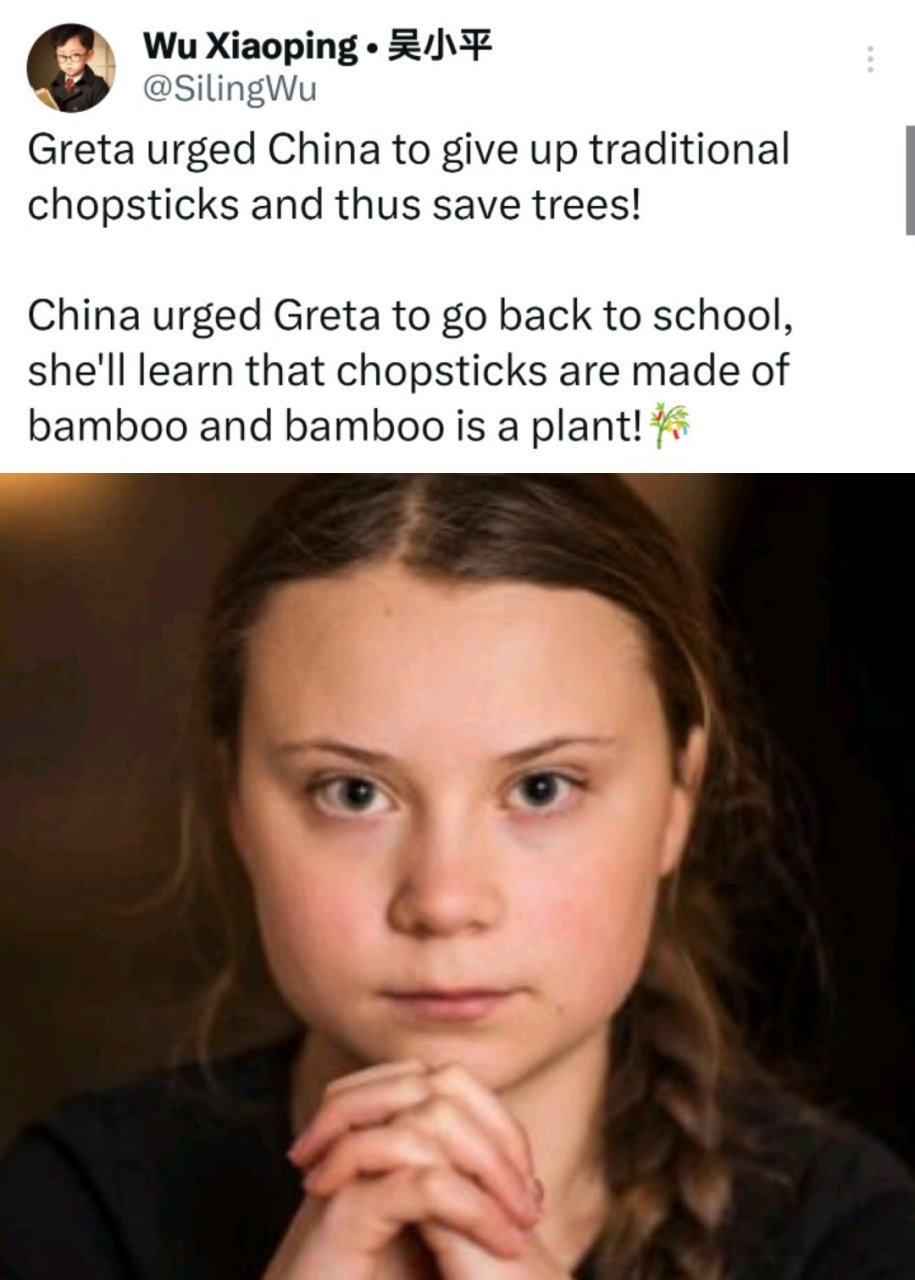Viewport: 915px width, 1280px height.
Task: Open the @SilingWu handle
Action: pyautogui.click(x=230, y=90)
